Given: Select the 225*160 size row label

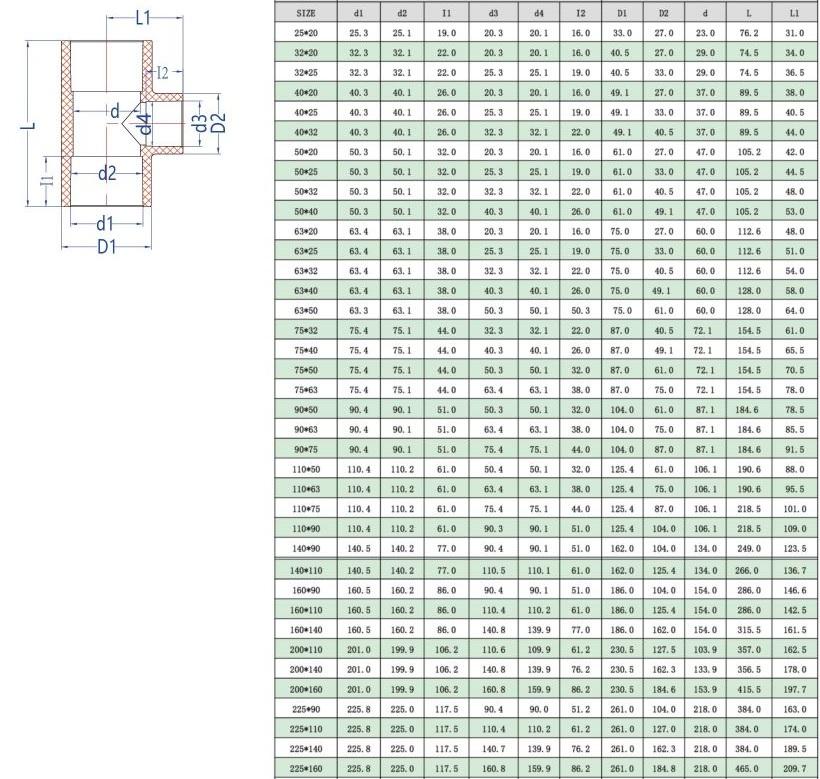Looking at the screenshot, I should point(307,766).
